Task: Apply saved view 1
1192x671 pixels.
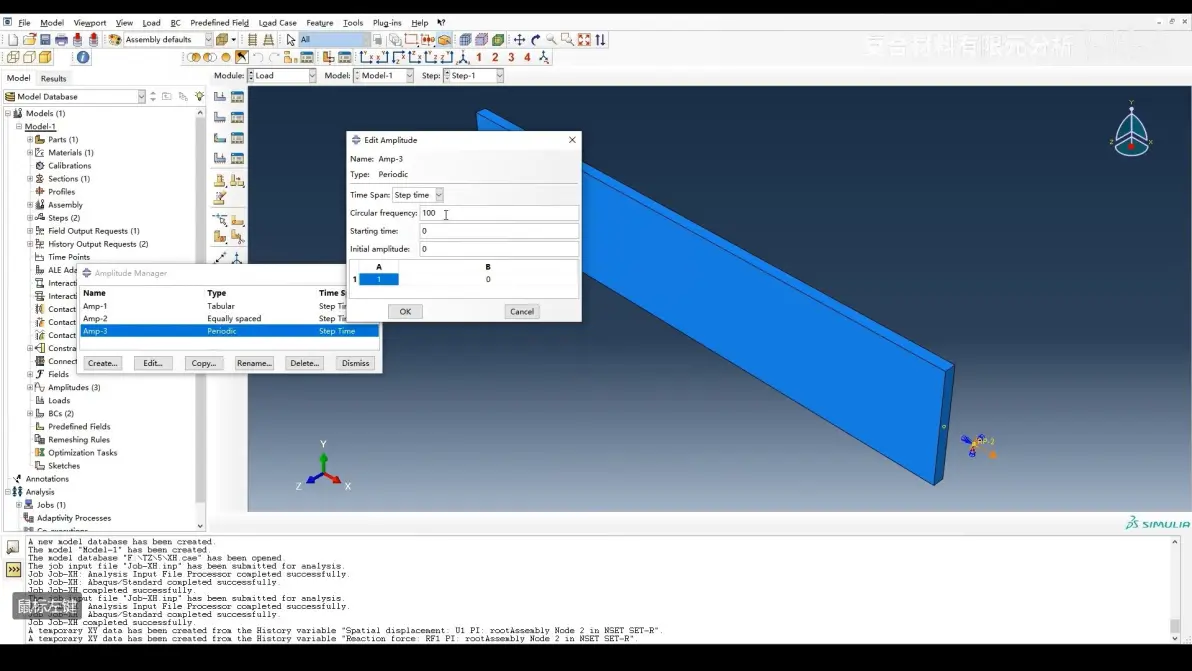Action: point(479,57)
